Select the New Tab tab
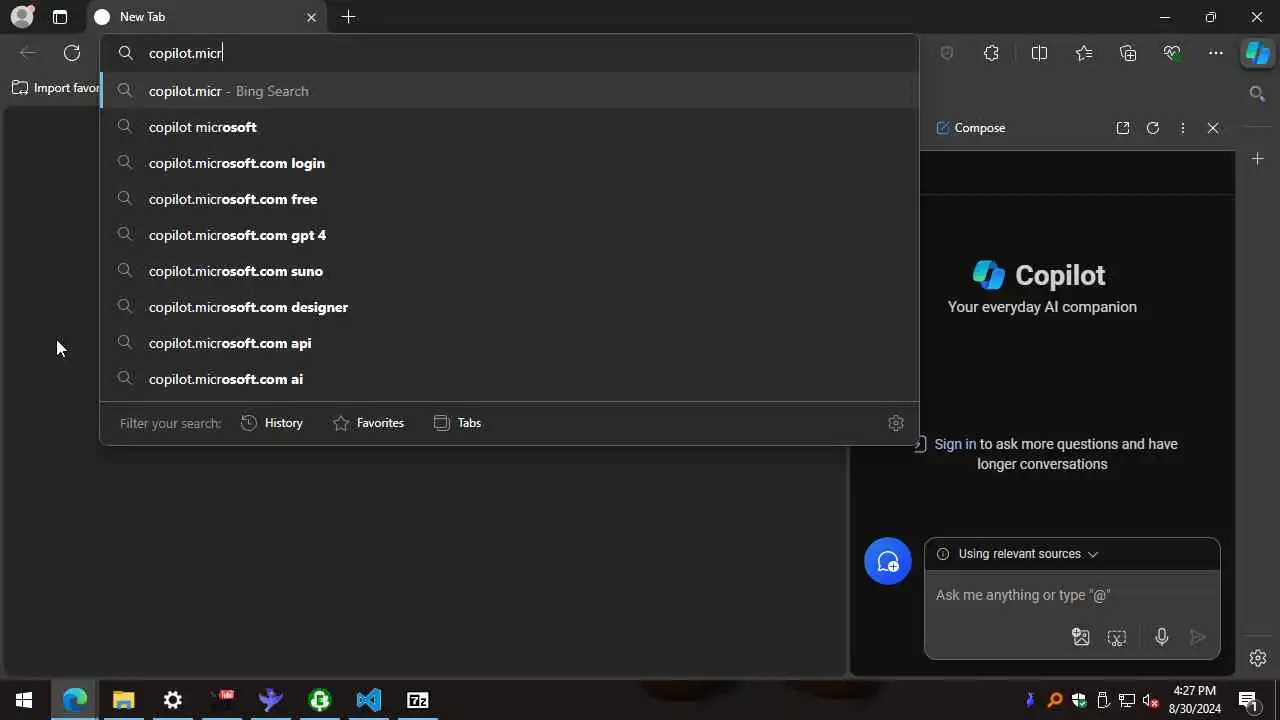Viewport: 1280px width, 720px height. coord(207,17)
